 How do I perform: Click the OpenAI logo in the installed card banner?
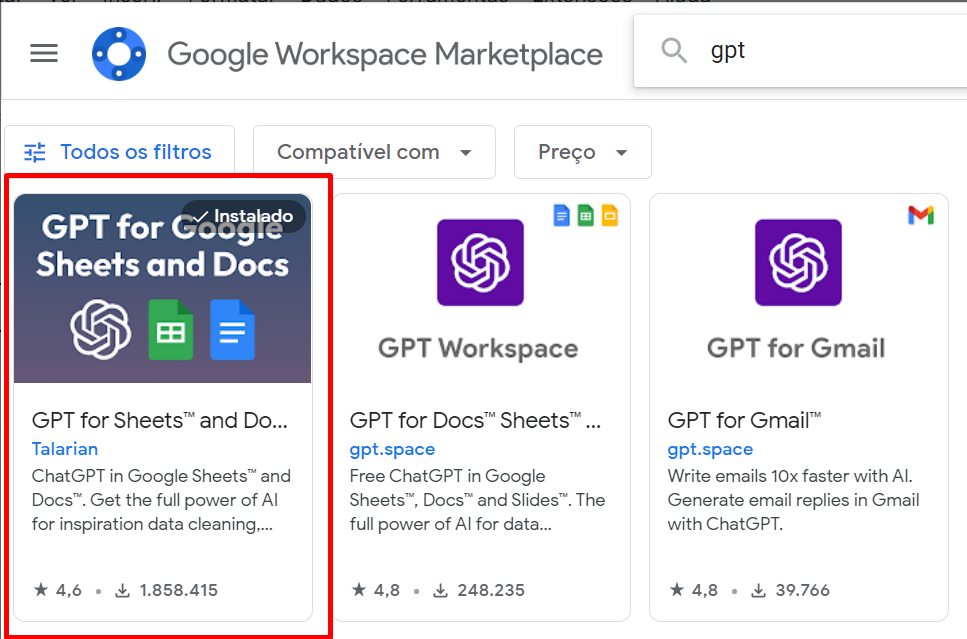tap(101, 329)
